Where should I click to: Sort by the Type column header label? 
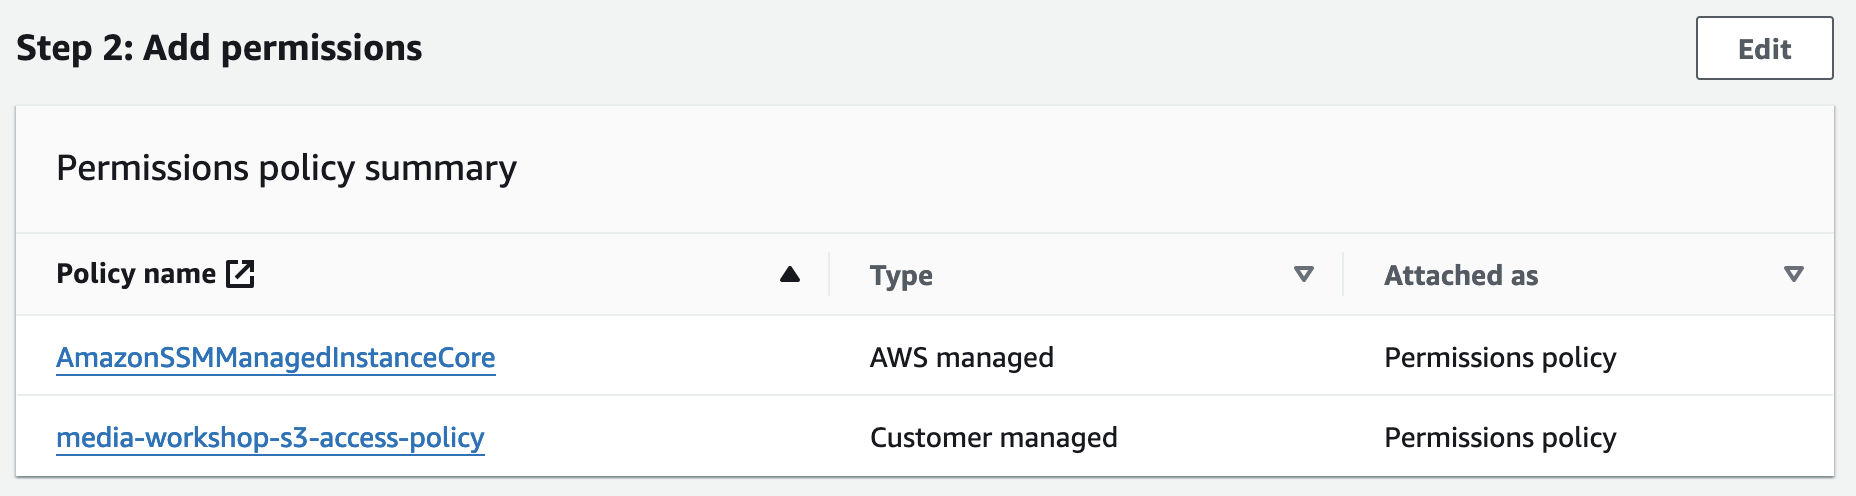(901, 275)
